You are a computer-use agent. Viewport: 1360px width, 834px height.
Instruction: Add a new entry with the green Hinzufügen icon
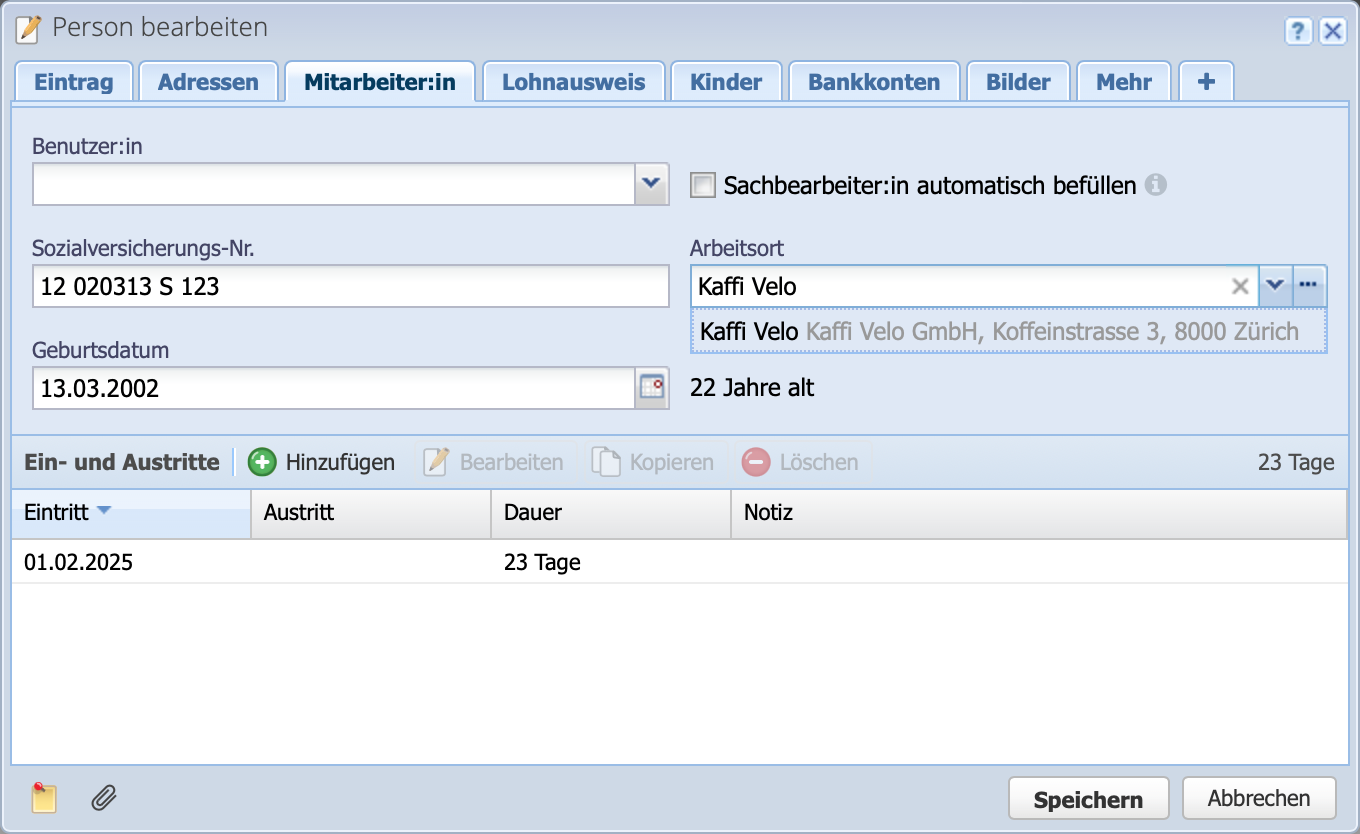click(262, 462)
